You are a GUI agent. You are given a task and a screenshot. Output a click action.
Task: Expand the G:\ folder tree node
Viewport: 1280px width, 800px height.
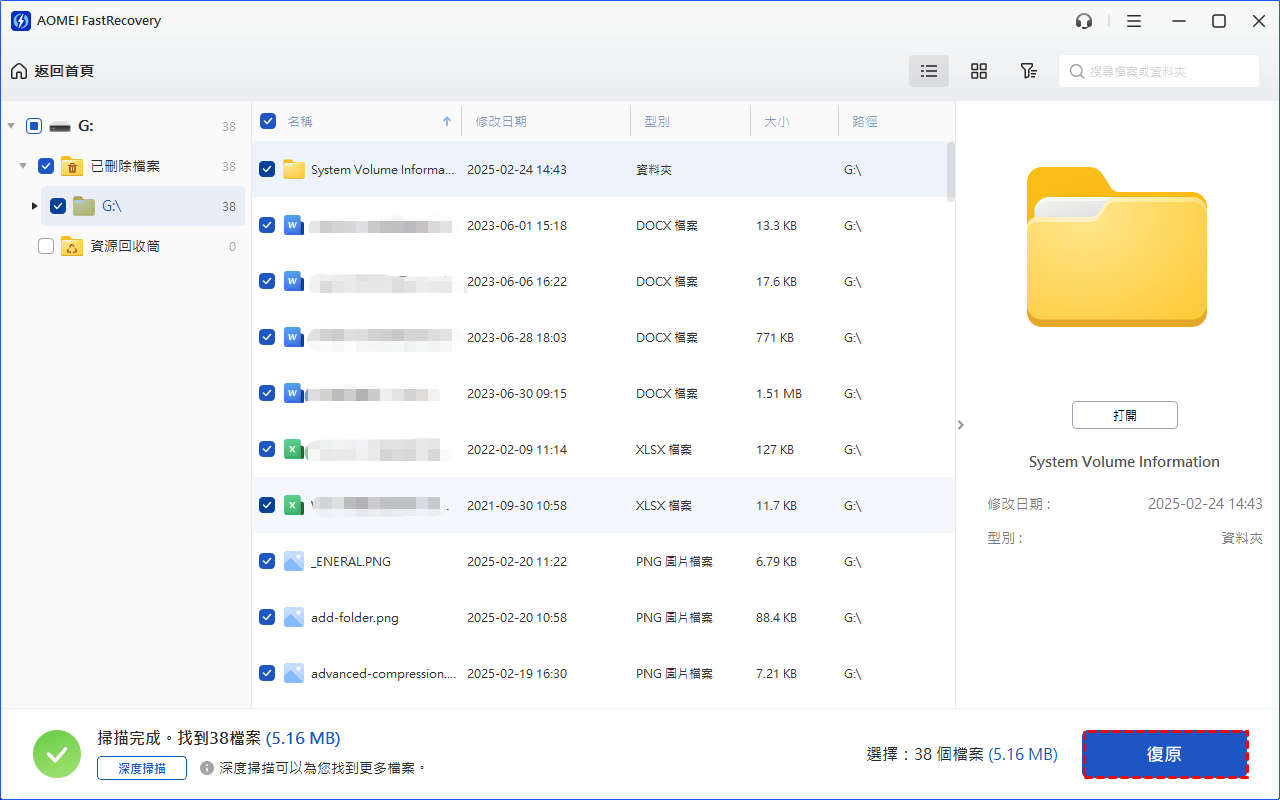(x=35, y=206)
